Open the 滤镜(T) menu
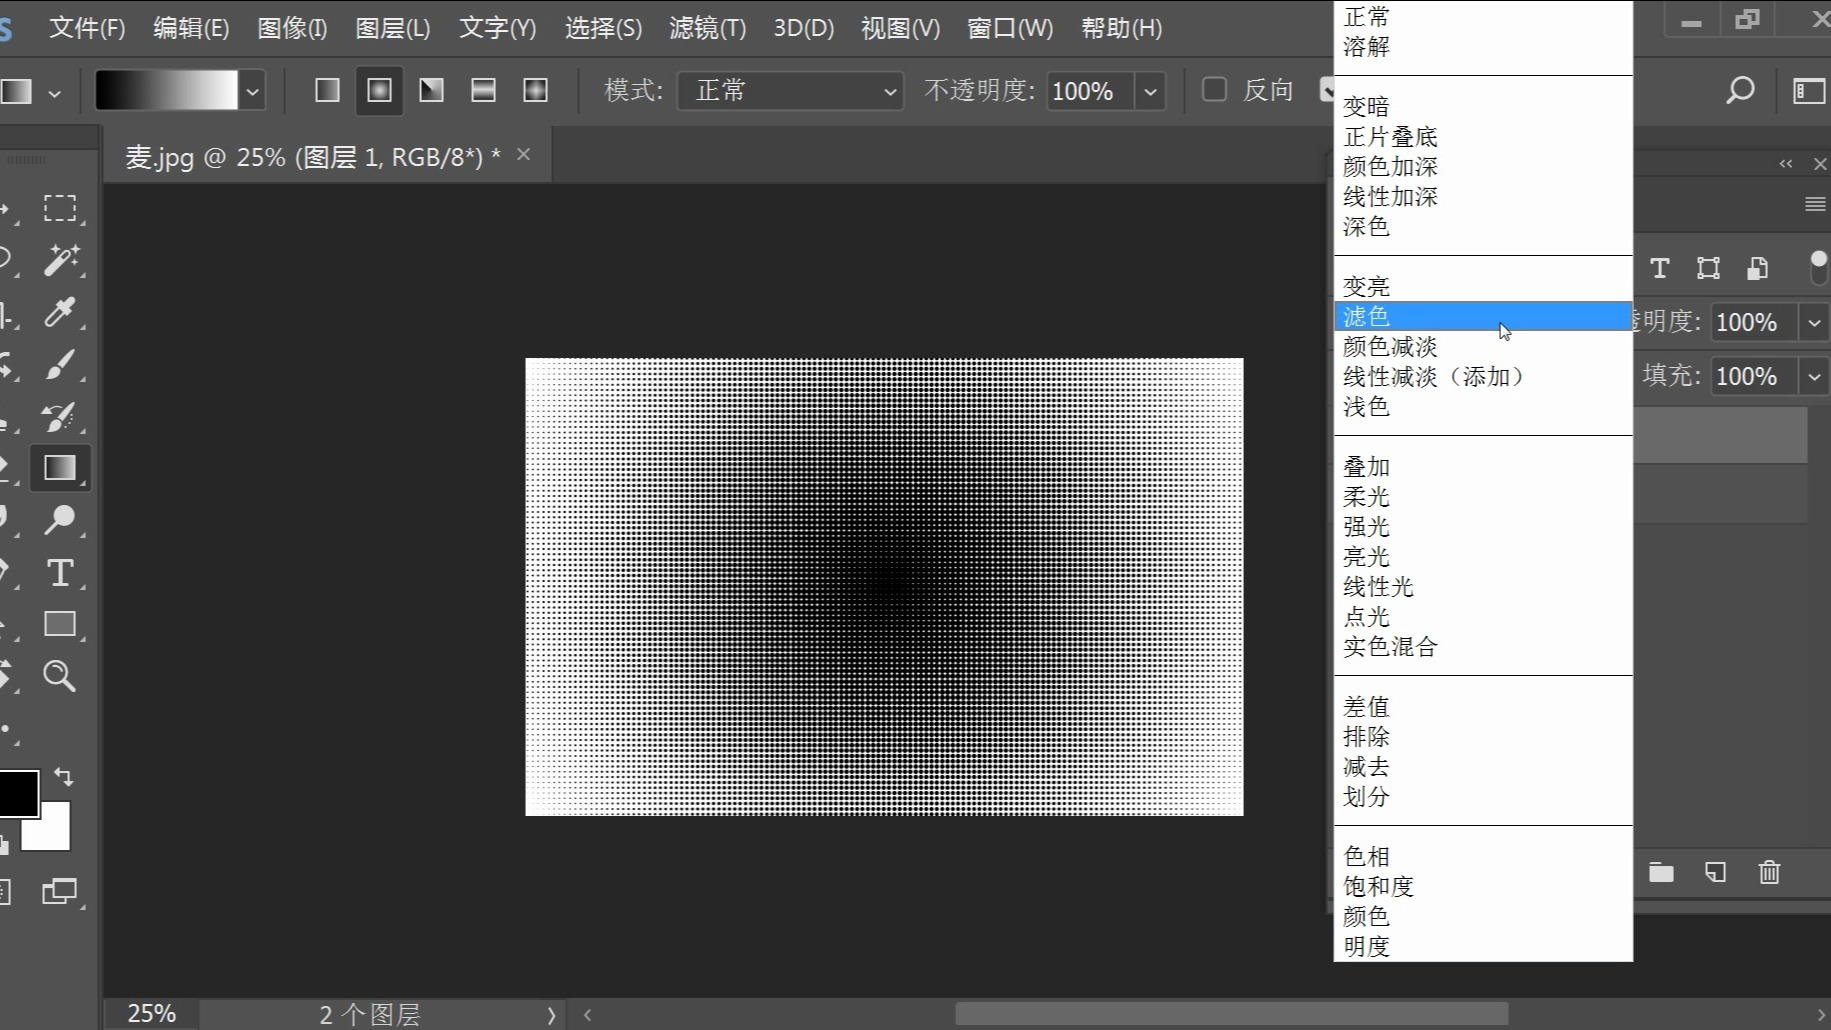Screen dimensions: 1831x1030 coord(707,28)
